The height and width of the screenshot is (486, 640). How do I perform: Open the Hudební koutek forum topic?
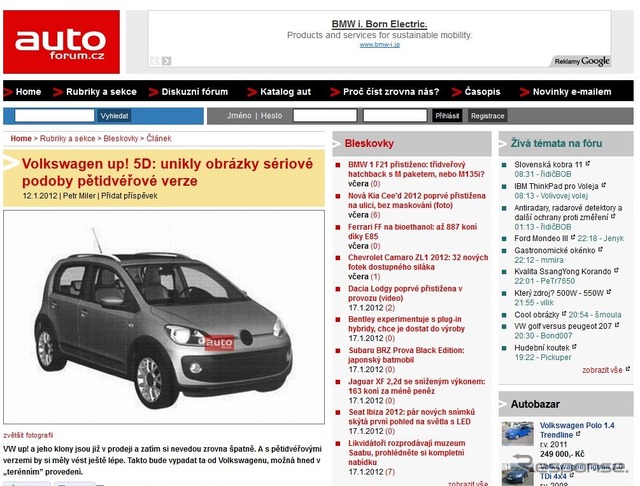tap(542, 348)
